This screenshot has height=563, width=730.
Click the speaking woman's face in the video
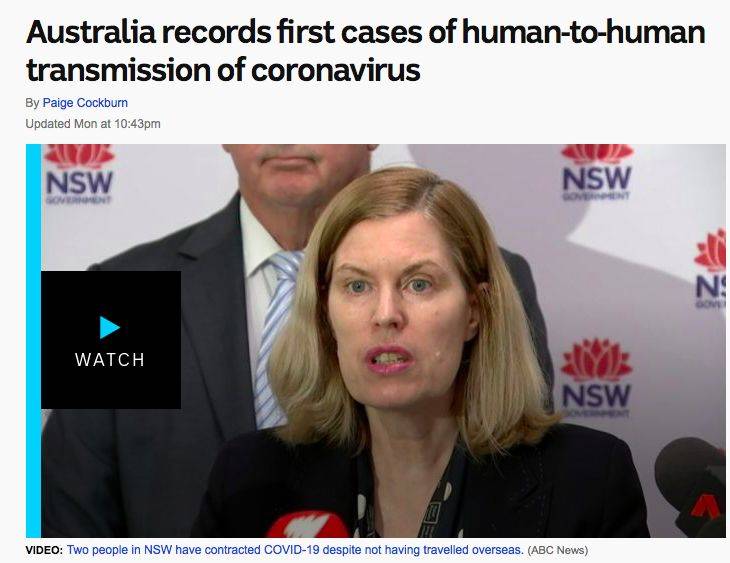pos(395,298)
